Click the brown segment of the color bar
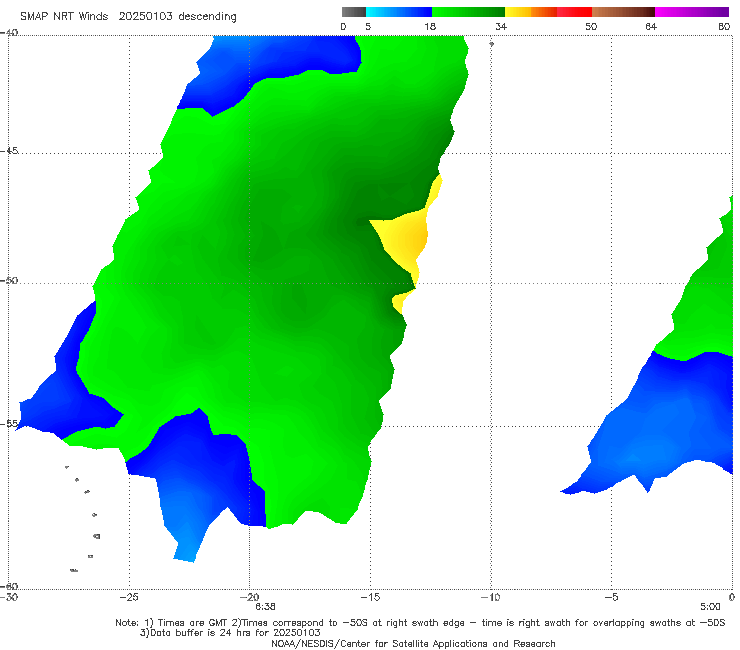This screenshot has width=740, height=650. [x=623, y=12]
